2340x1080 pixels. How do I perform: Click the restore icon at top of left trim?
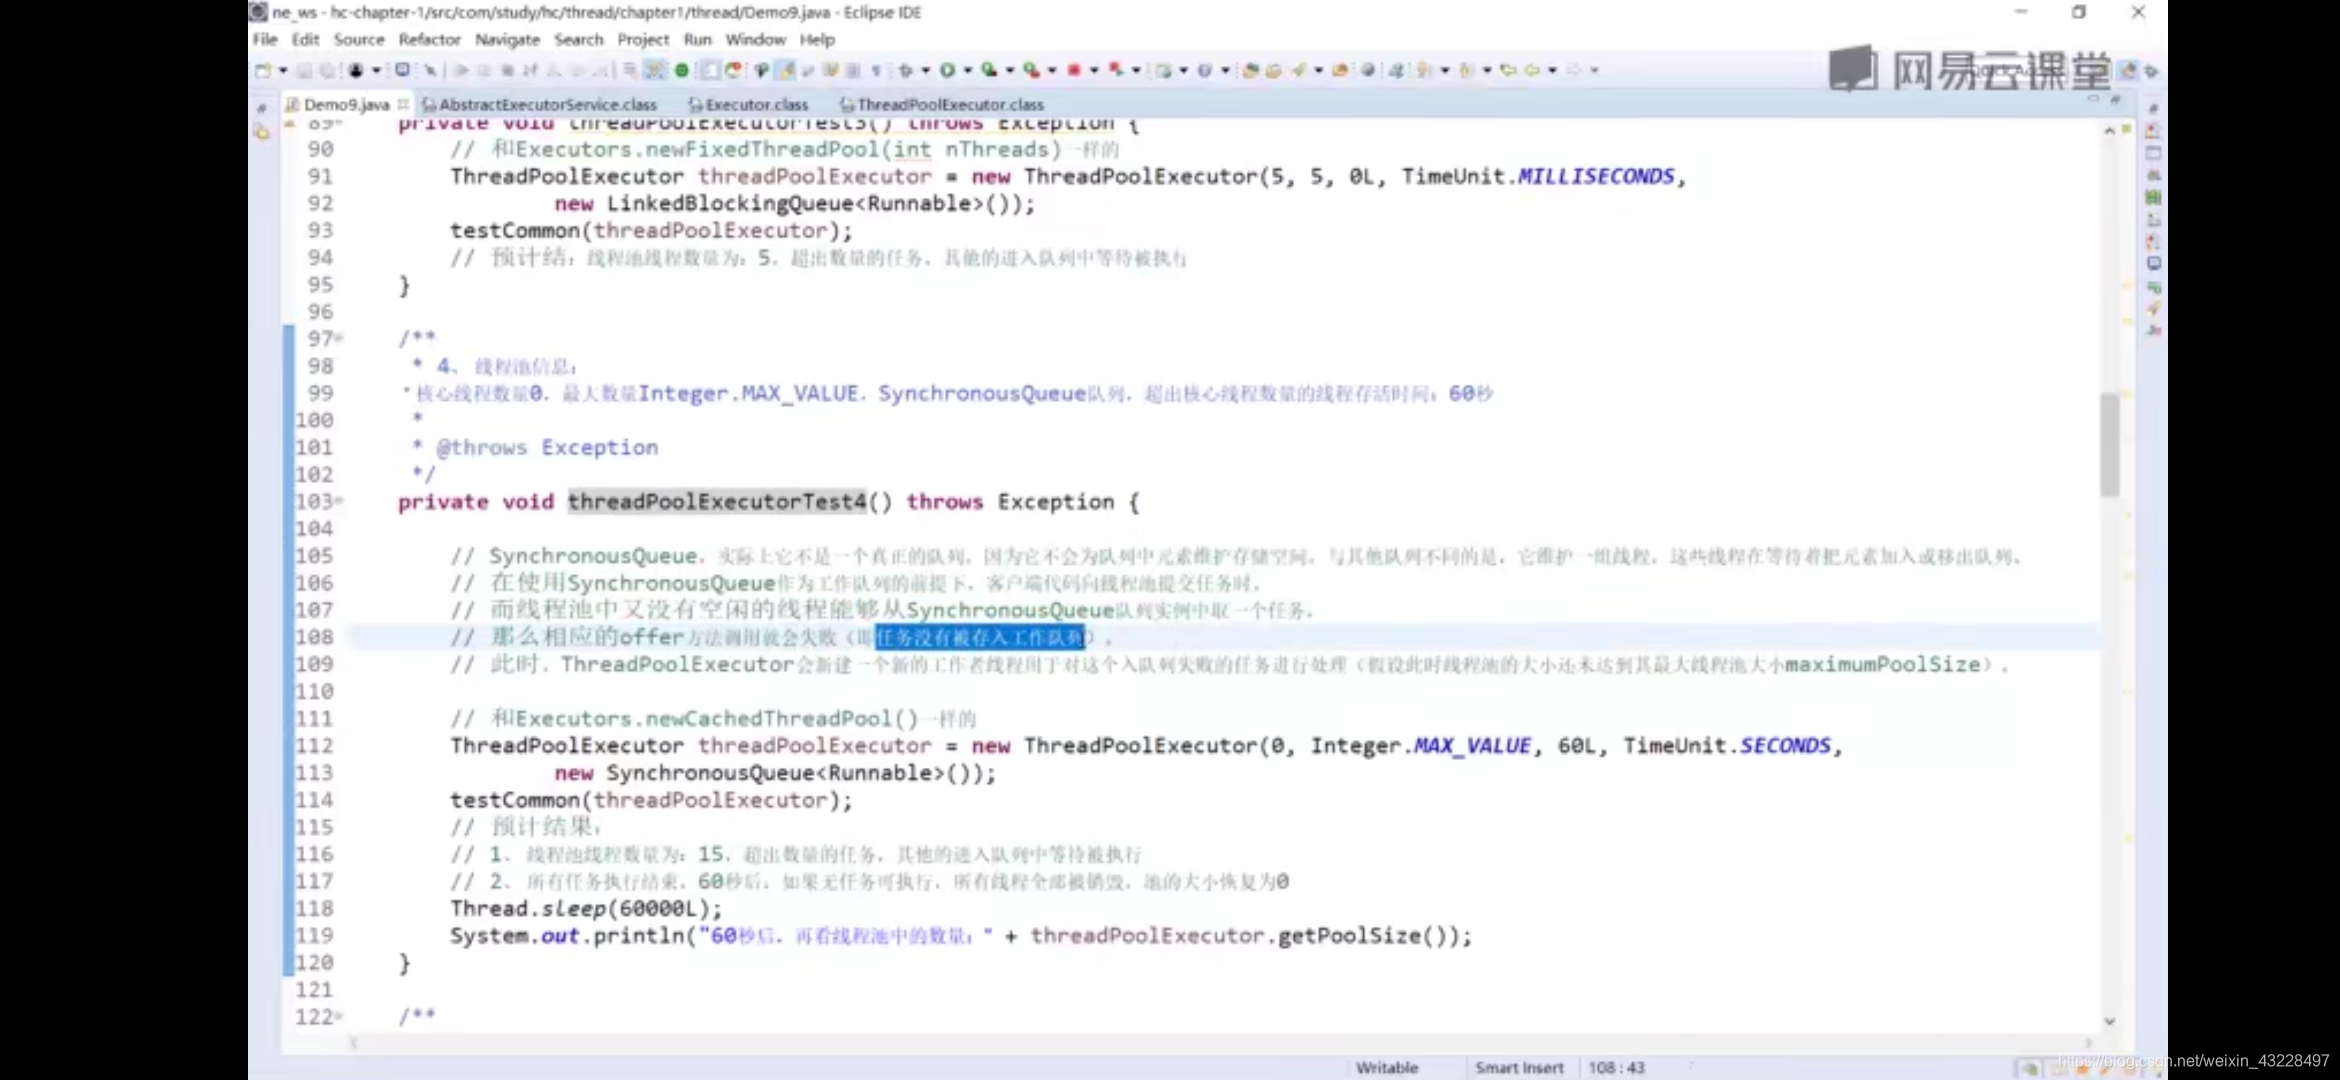tap(261, 108)
